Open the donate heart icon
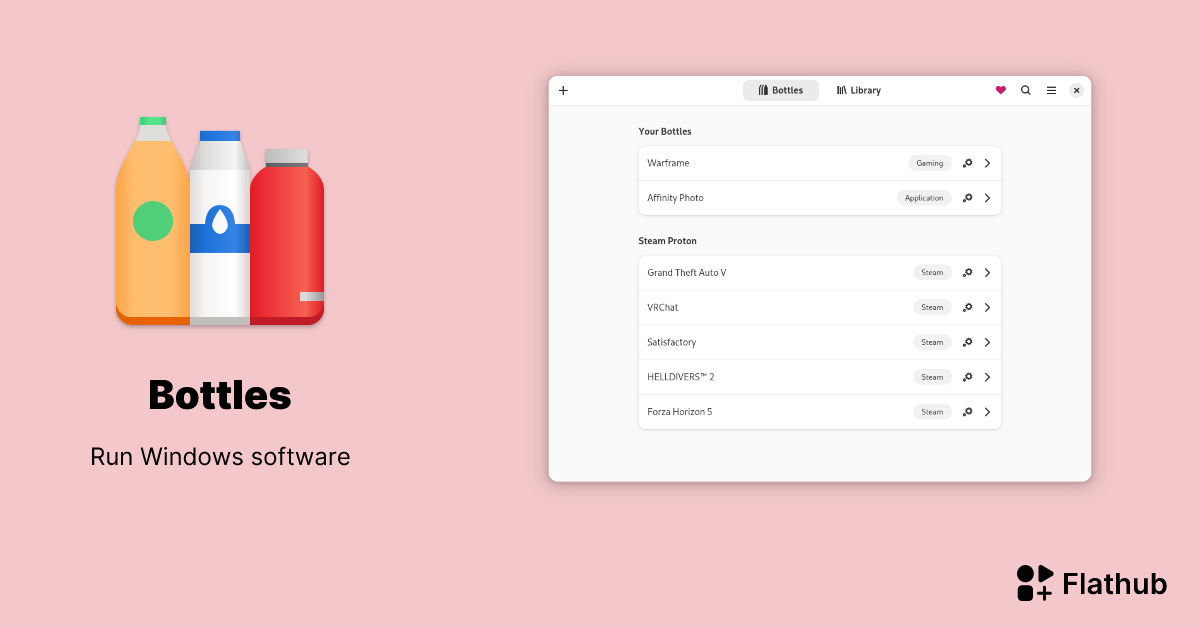The width and height of the screenshot is (1200, 628). pos(1001,90)
